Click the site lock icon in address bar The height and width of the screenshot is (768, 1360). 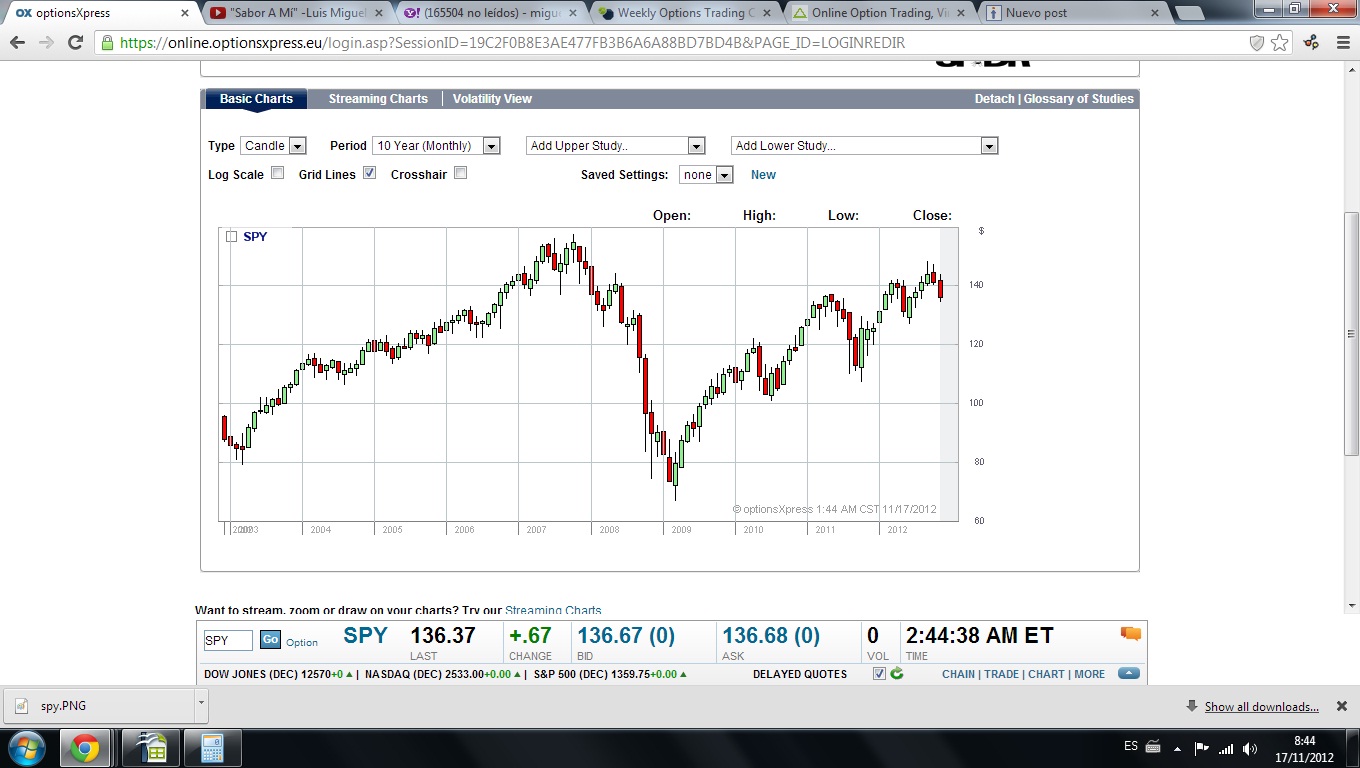(x=108, y=43)
